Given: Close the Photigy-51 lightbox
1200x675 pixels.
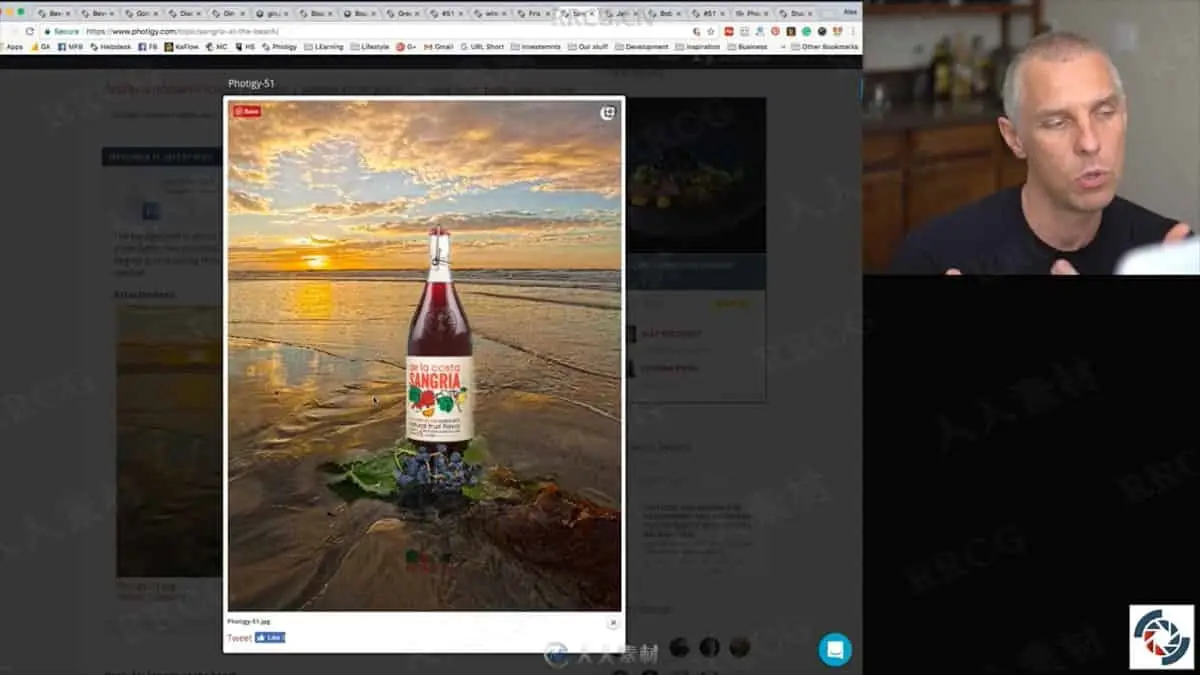Looking at the screenshot, I should [613, 622].
